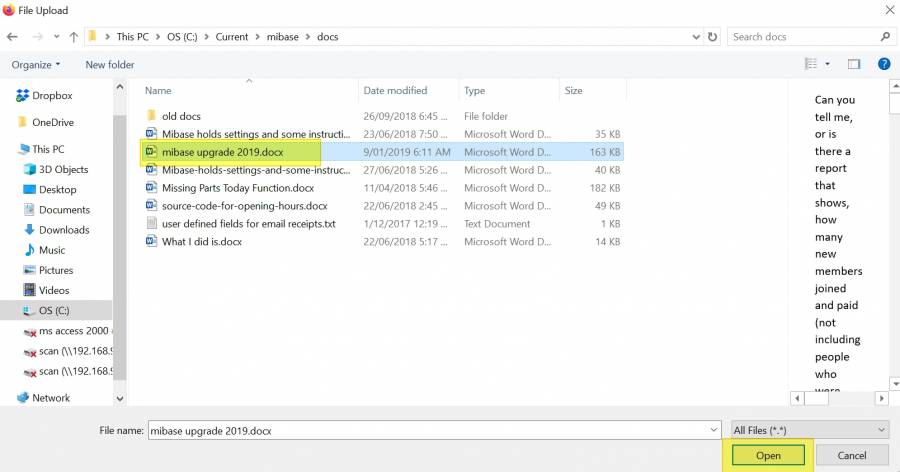Open the All Files type dropdown
900x472 pixels.
[x=810, y=430]
